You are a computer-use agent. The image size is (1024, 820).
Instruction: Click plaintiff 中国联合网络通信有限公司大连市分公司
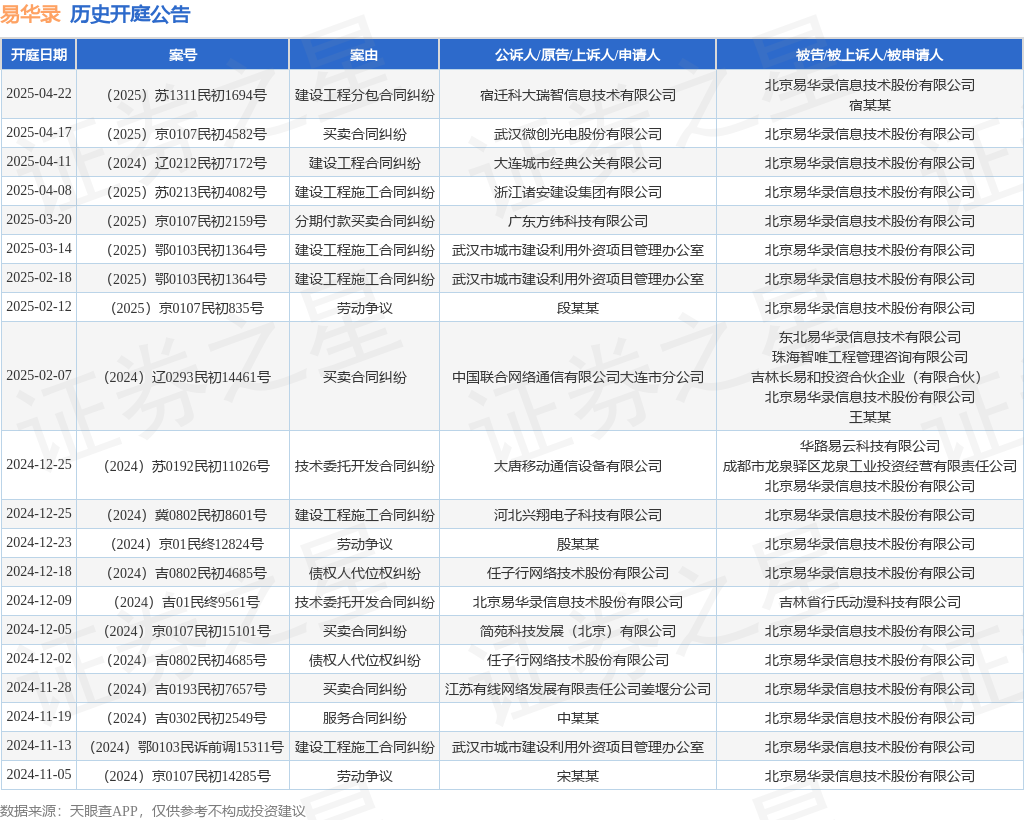(x=578, y=377)
